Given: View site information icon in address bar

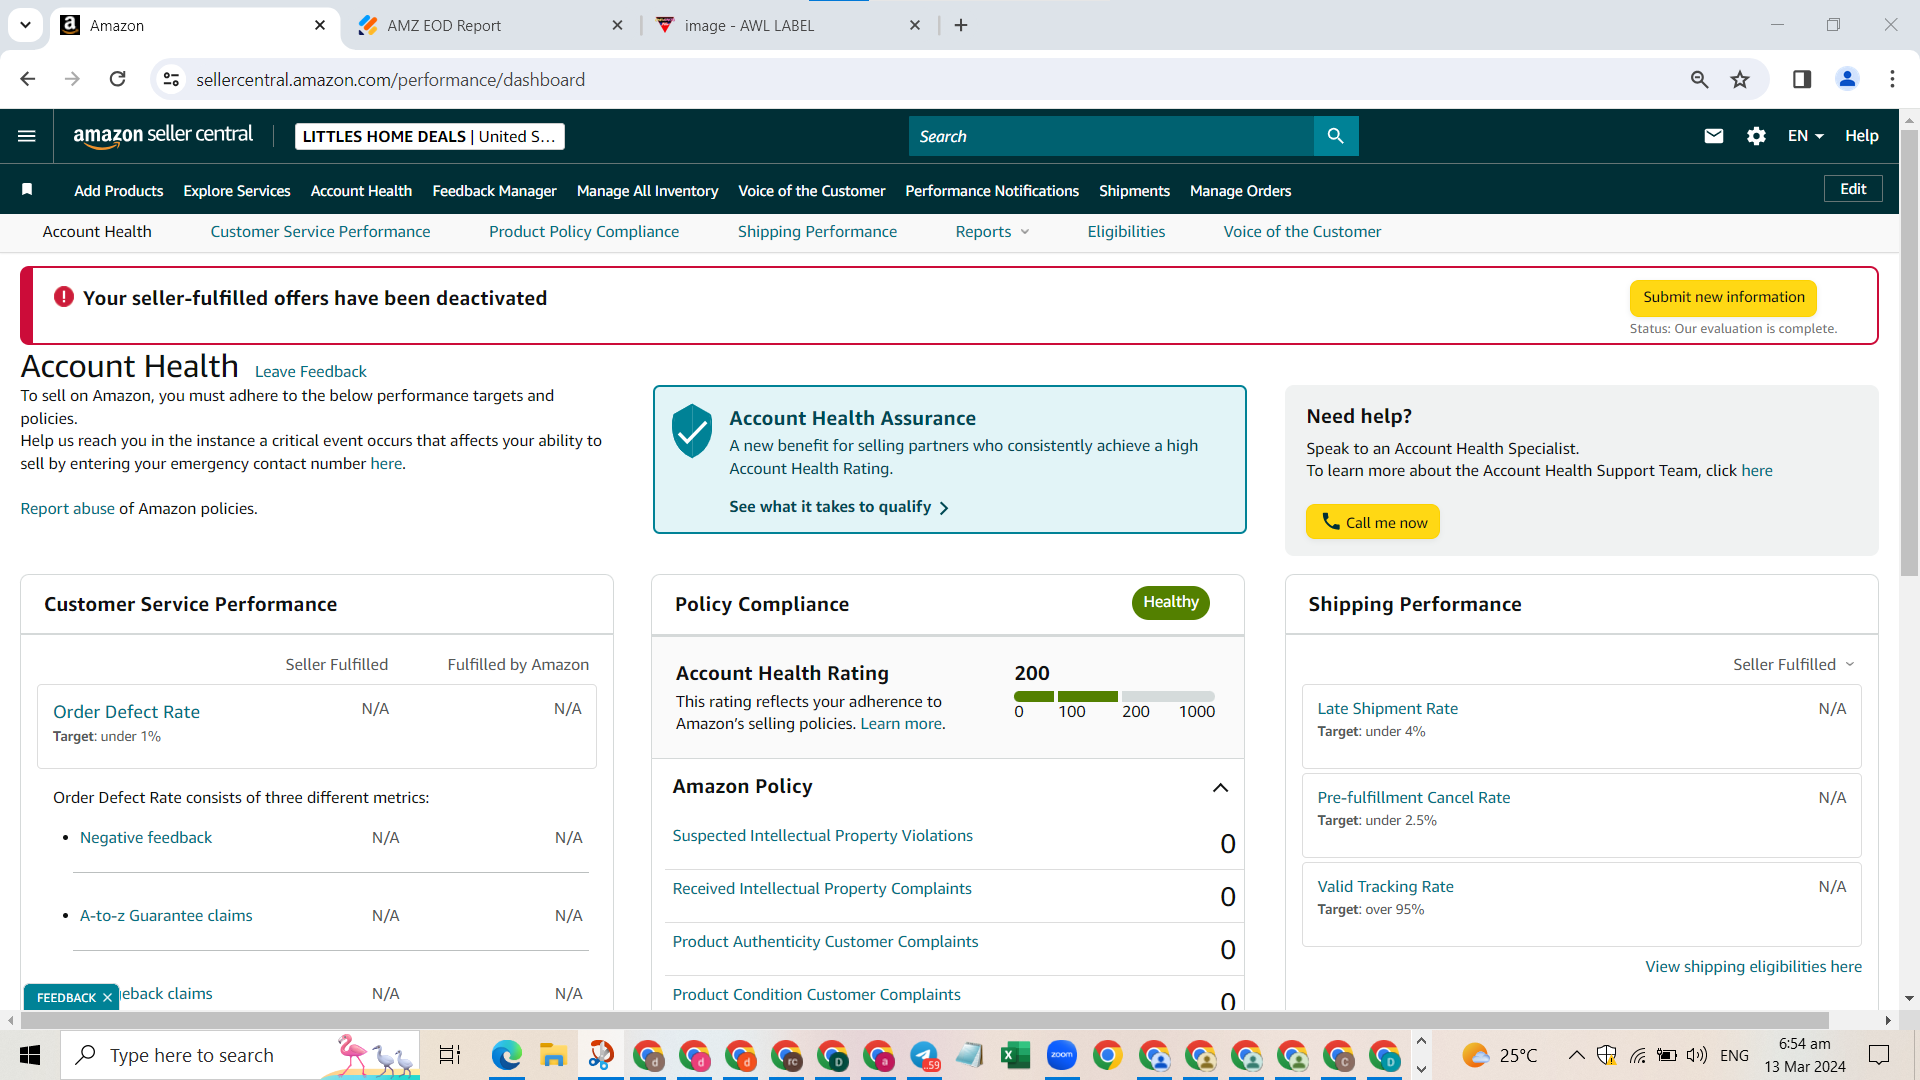Looking at the screenshot, I should pyautogui.click(x=171, y=79).
